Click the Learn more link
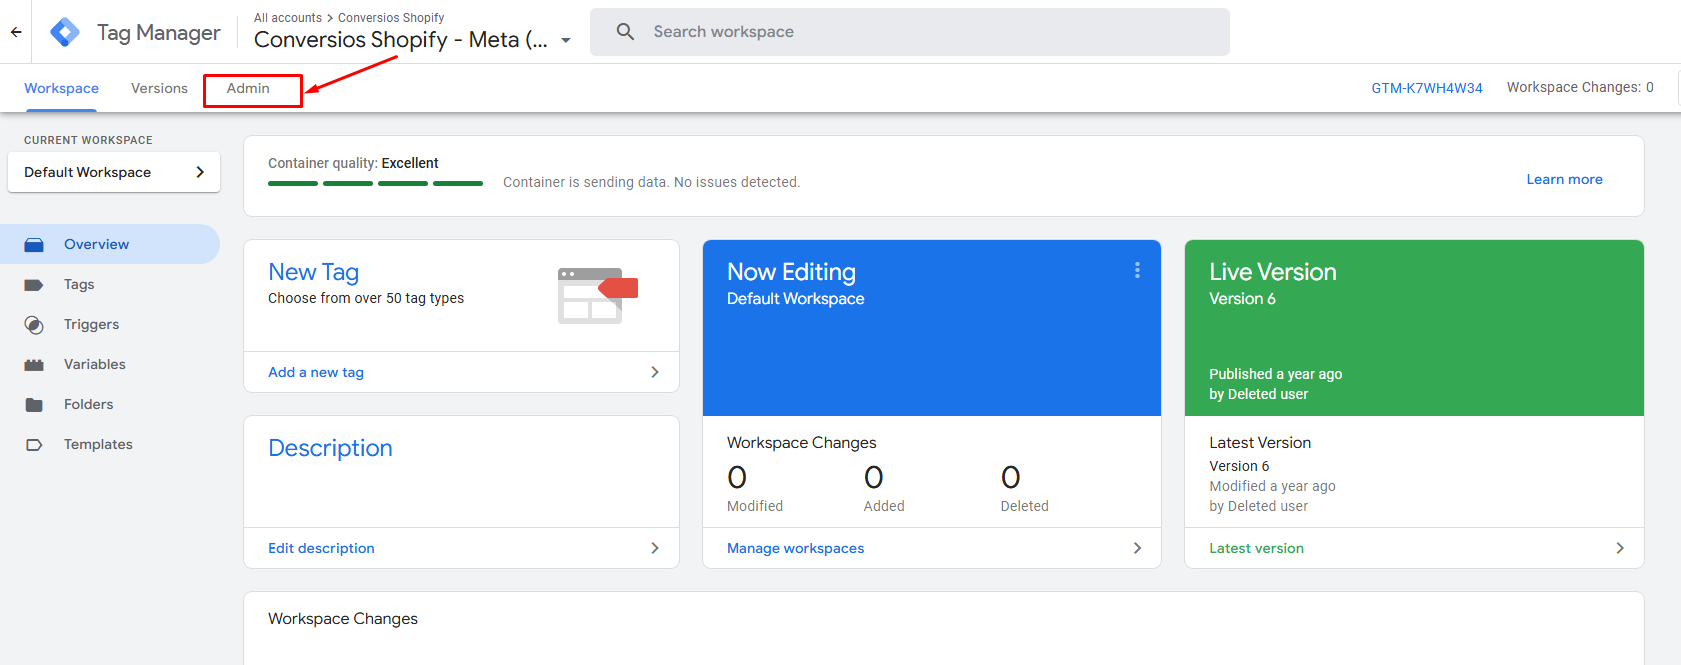The width and height of the screenshot is (1681, 665). click(x=1564, y=179)
